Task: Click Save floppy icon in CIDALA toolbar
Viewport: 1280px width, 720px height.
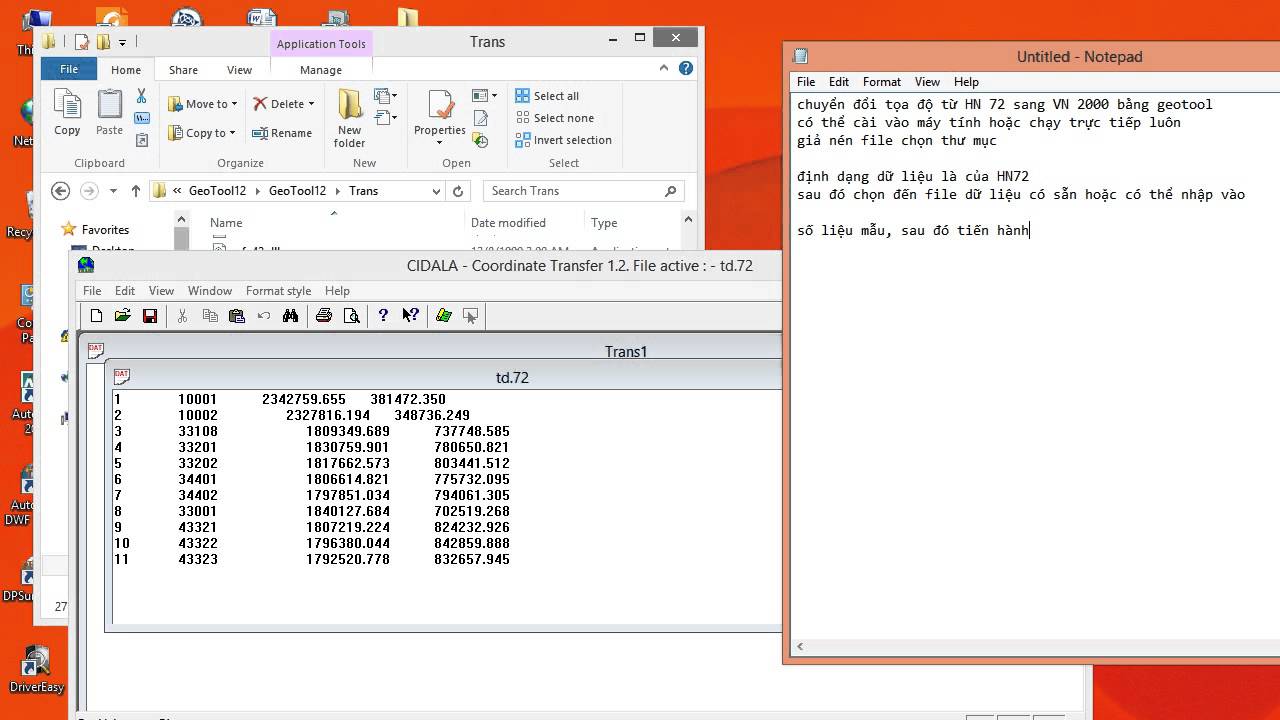Action: coord(149,316)
